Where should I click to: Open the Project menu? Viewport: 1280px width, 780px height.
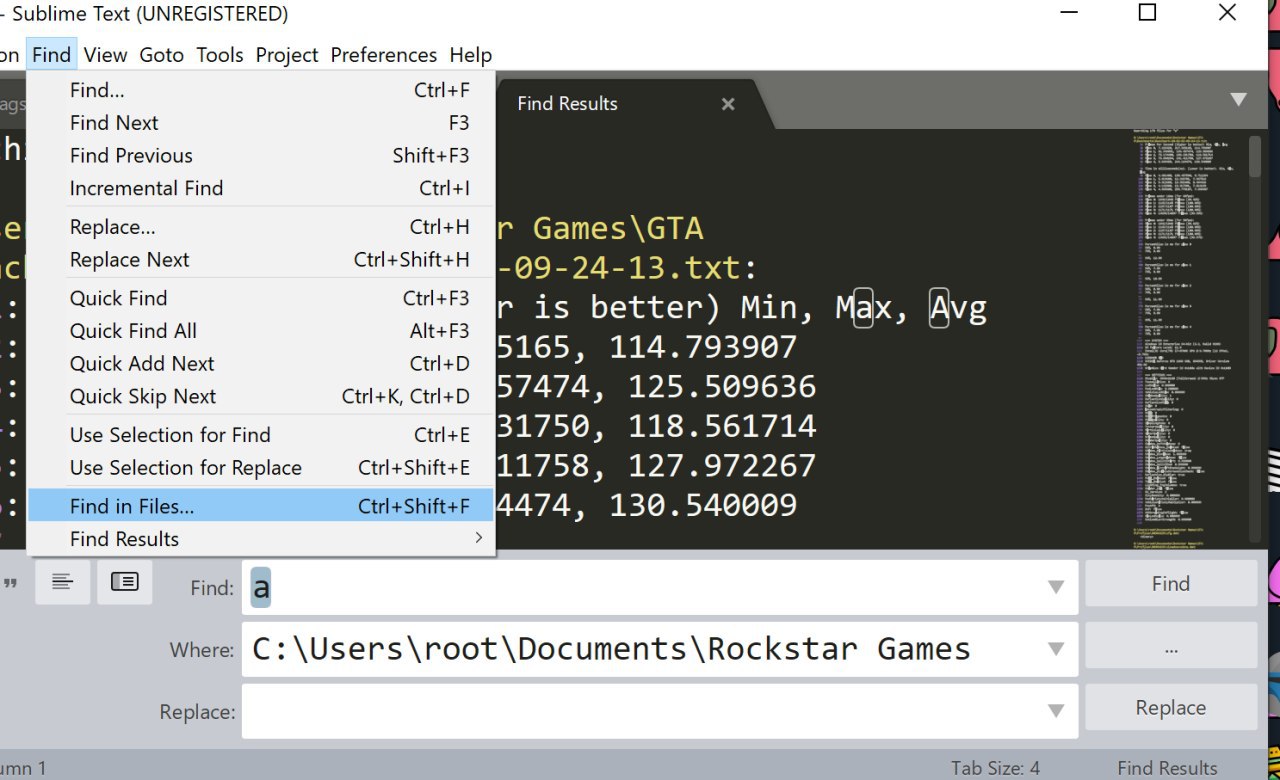tap(287, 55)
